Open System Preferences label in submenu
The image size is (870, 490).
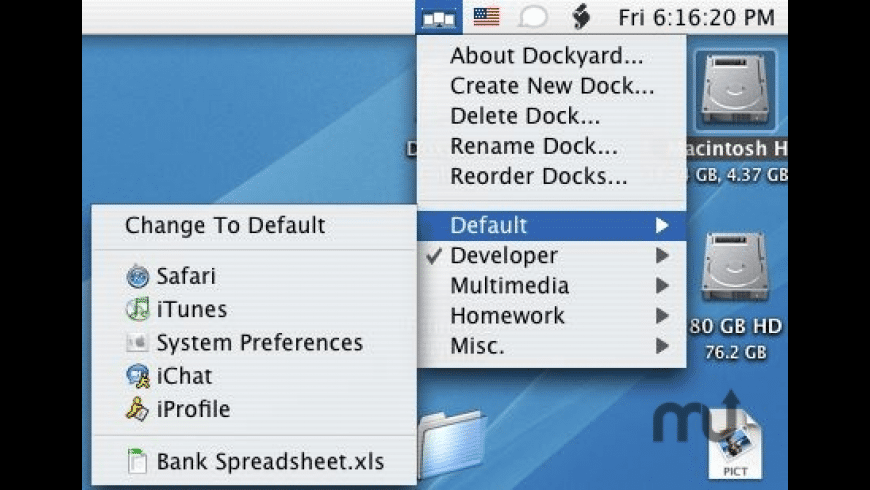[260, 343]
